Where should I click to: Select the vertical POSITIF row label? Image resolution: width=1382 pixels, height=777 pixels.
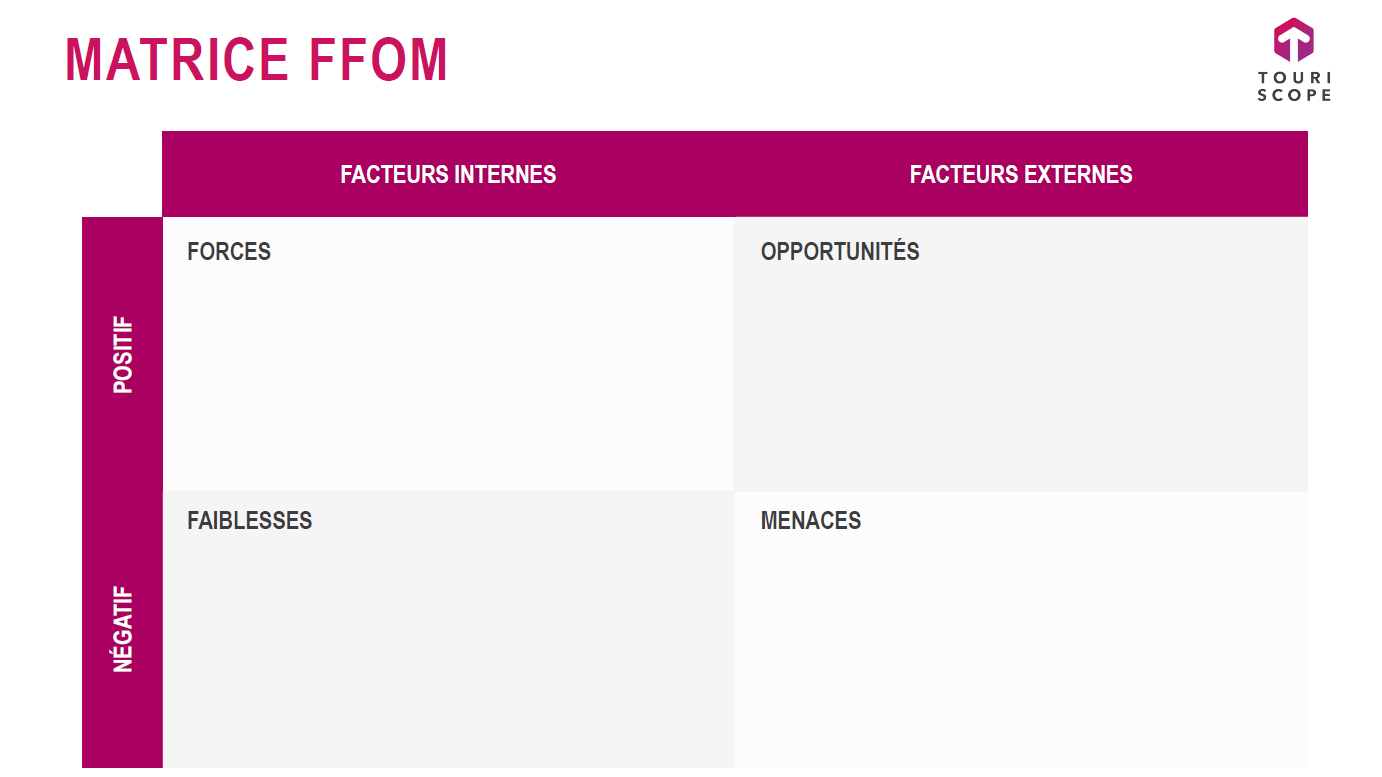coord(123,355)
